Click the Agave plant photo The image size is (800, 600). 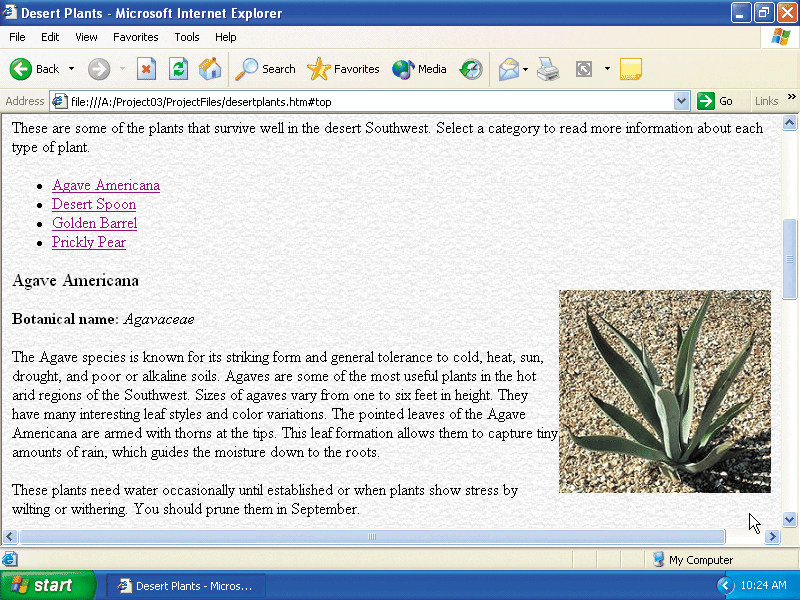[664, 391]
